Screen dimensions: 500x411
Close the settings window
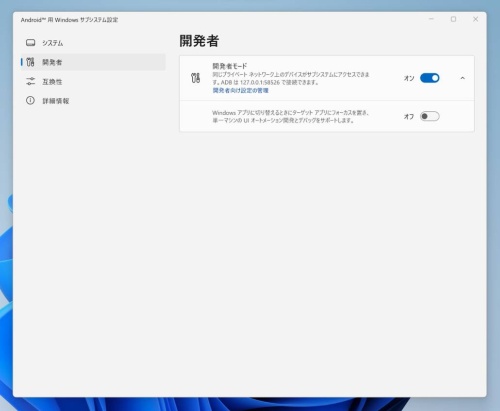(x=476, y=19)
